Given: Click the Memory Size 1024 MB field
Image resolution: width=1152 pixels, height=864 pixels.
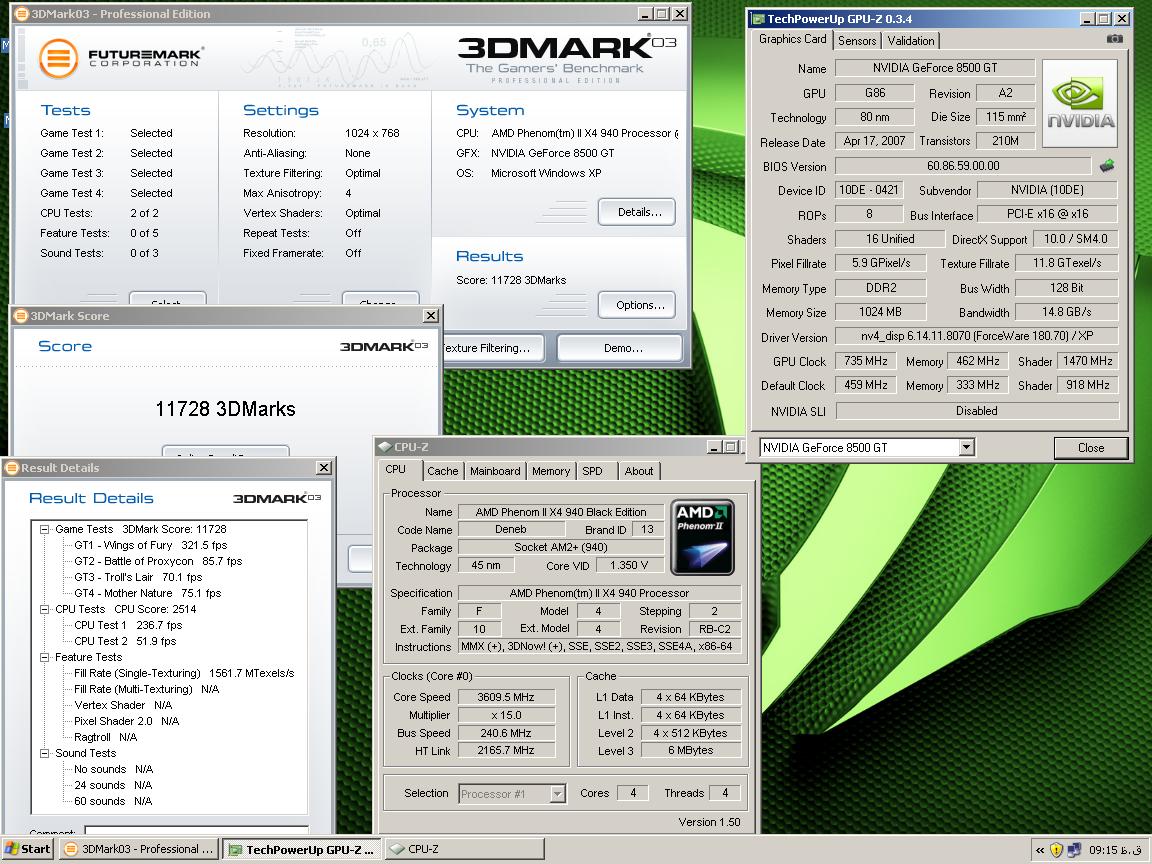Looking at the screenshot, I should pyautogui.click(x=880, y=312).
